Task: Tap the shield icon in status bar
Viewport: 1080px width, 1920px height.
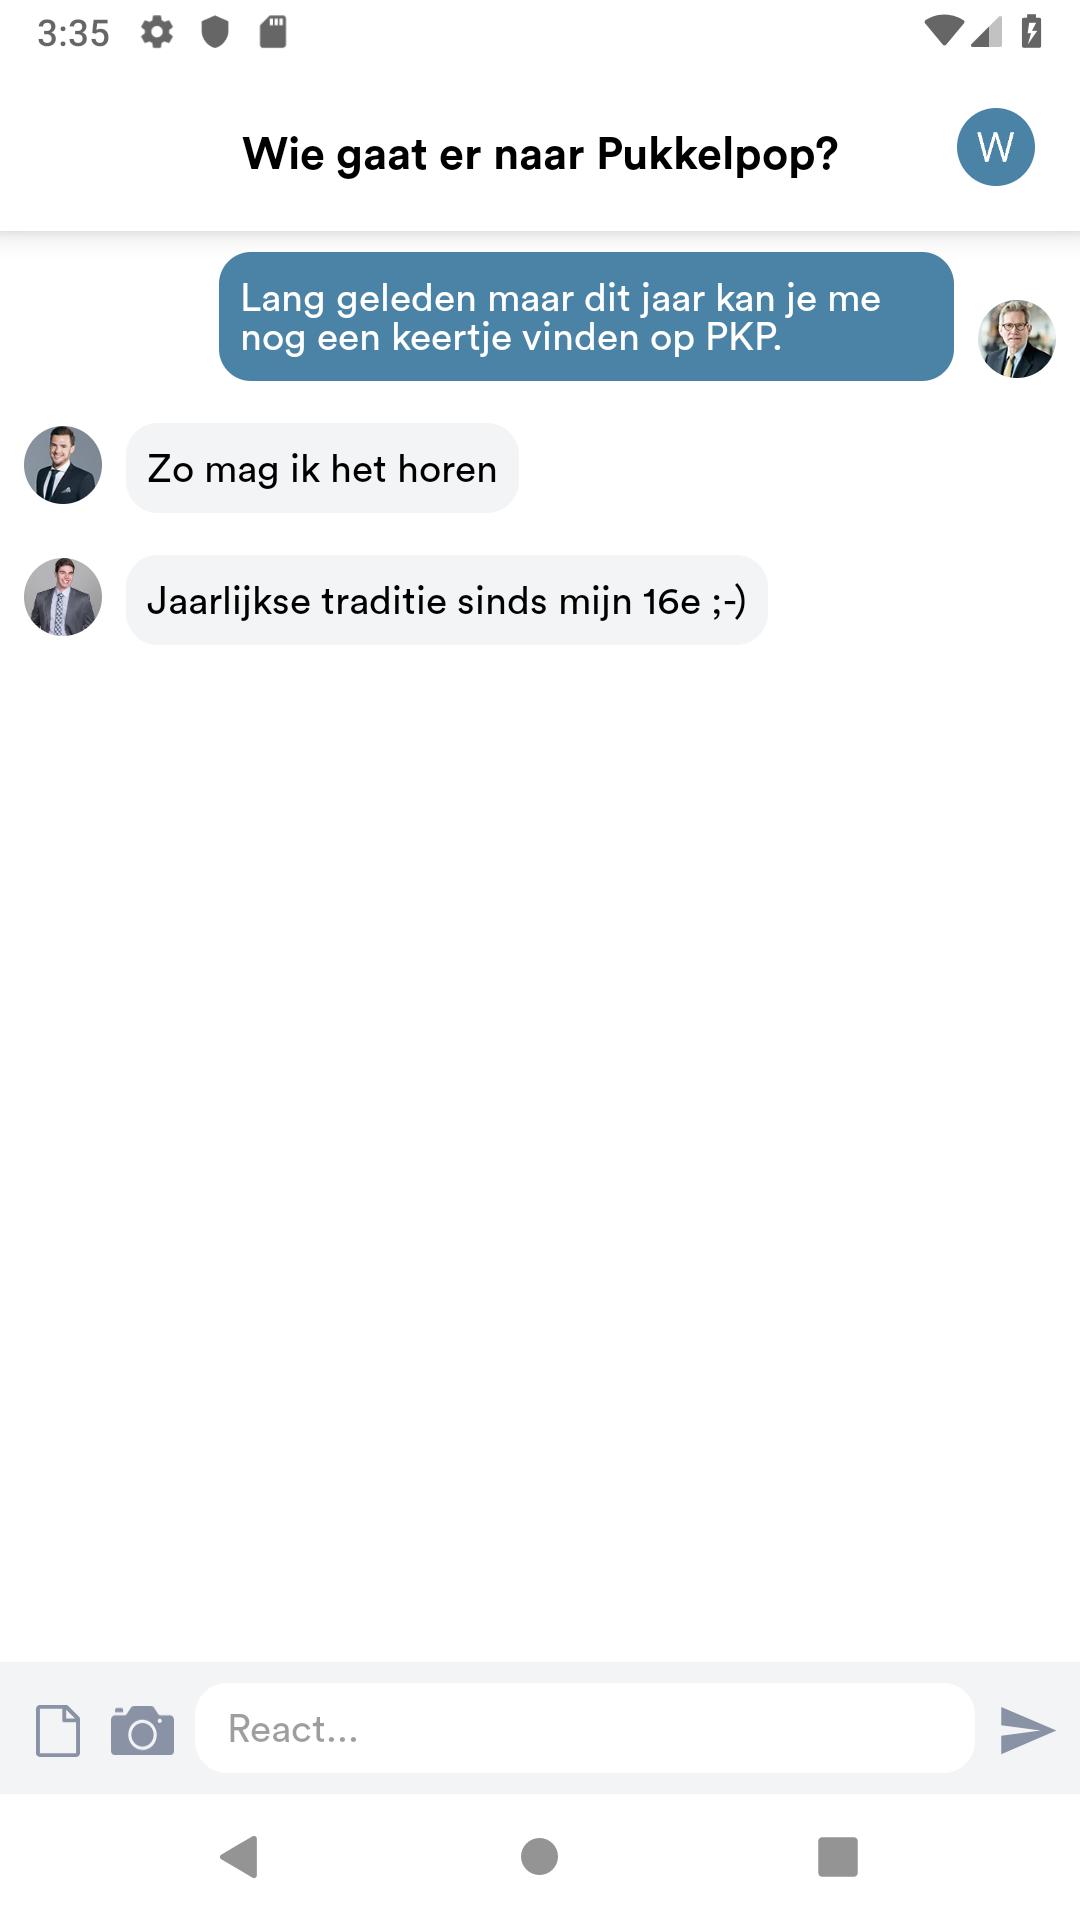Action: tap(215, 32)
